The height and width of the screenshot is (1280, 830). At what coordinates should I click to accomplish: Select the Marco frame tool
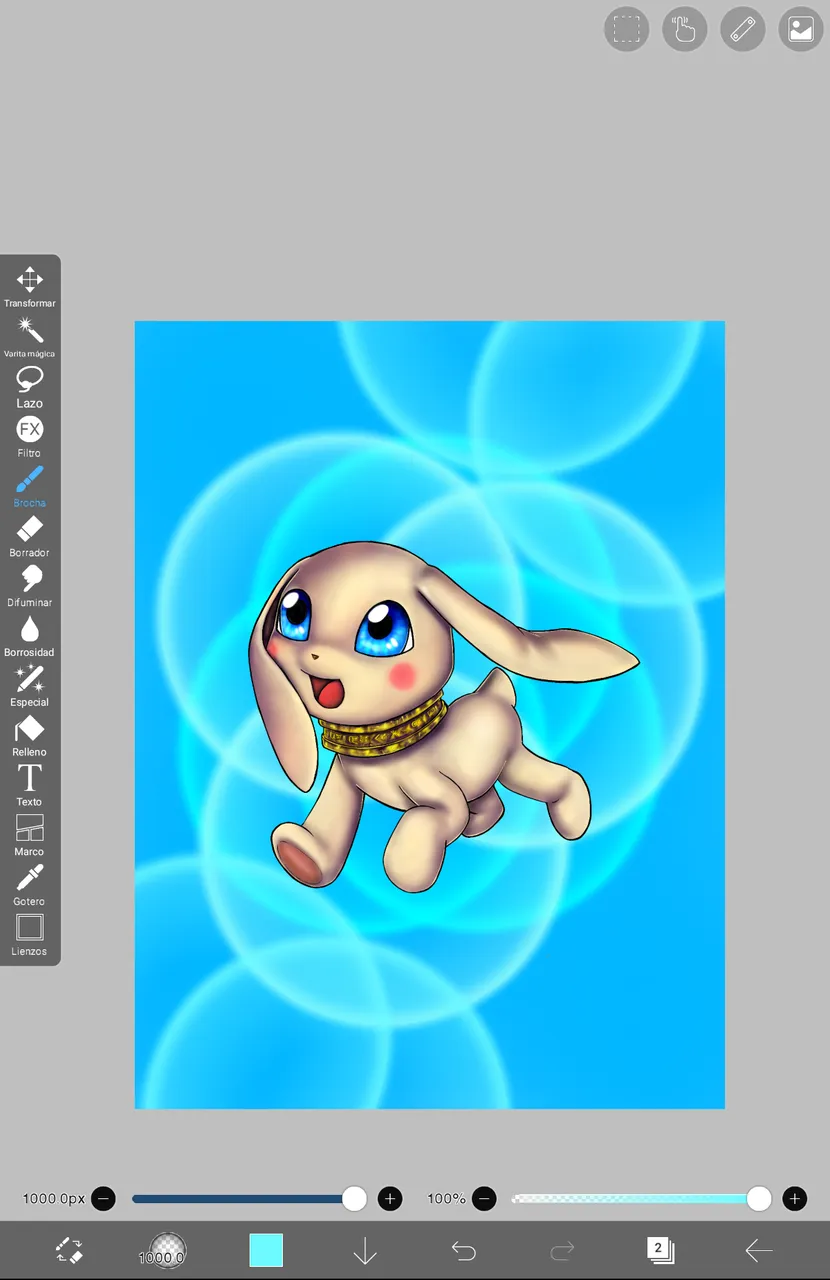[x=30, y=836]
